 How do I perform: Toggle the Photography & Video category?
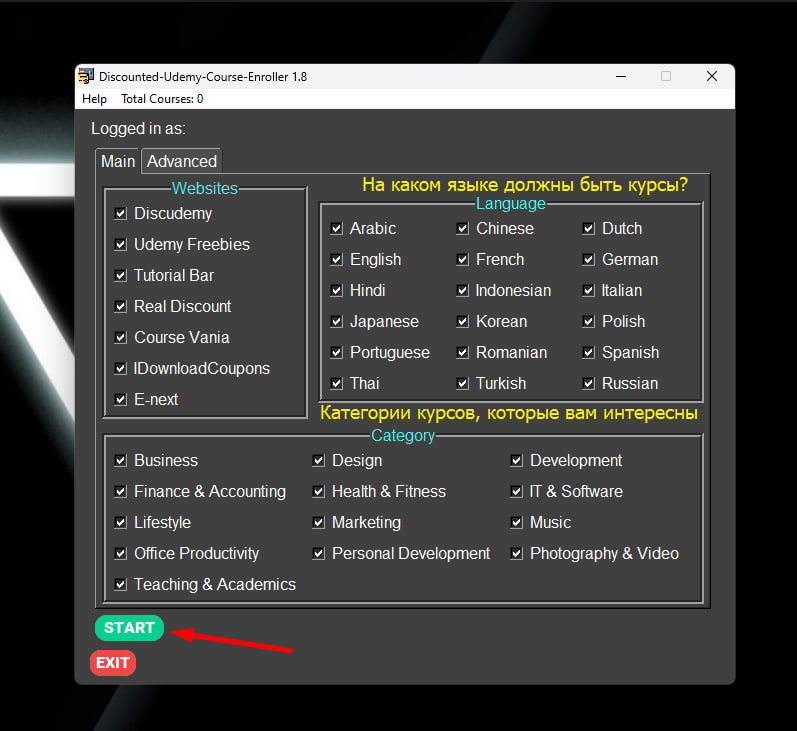tap(516, 554)
